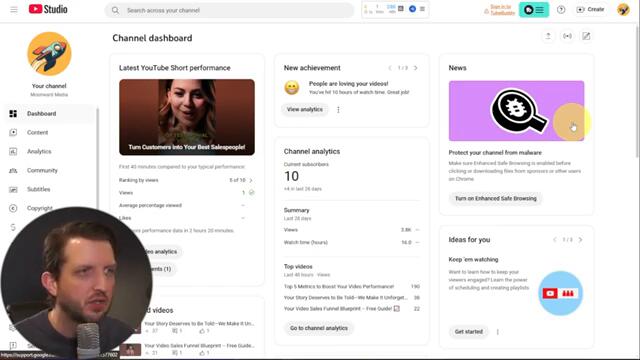Click the blue circle toolbar extension icon
The image size is (640, 360).
point(412,9)
